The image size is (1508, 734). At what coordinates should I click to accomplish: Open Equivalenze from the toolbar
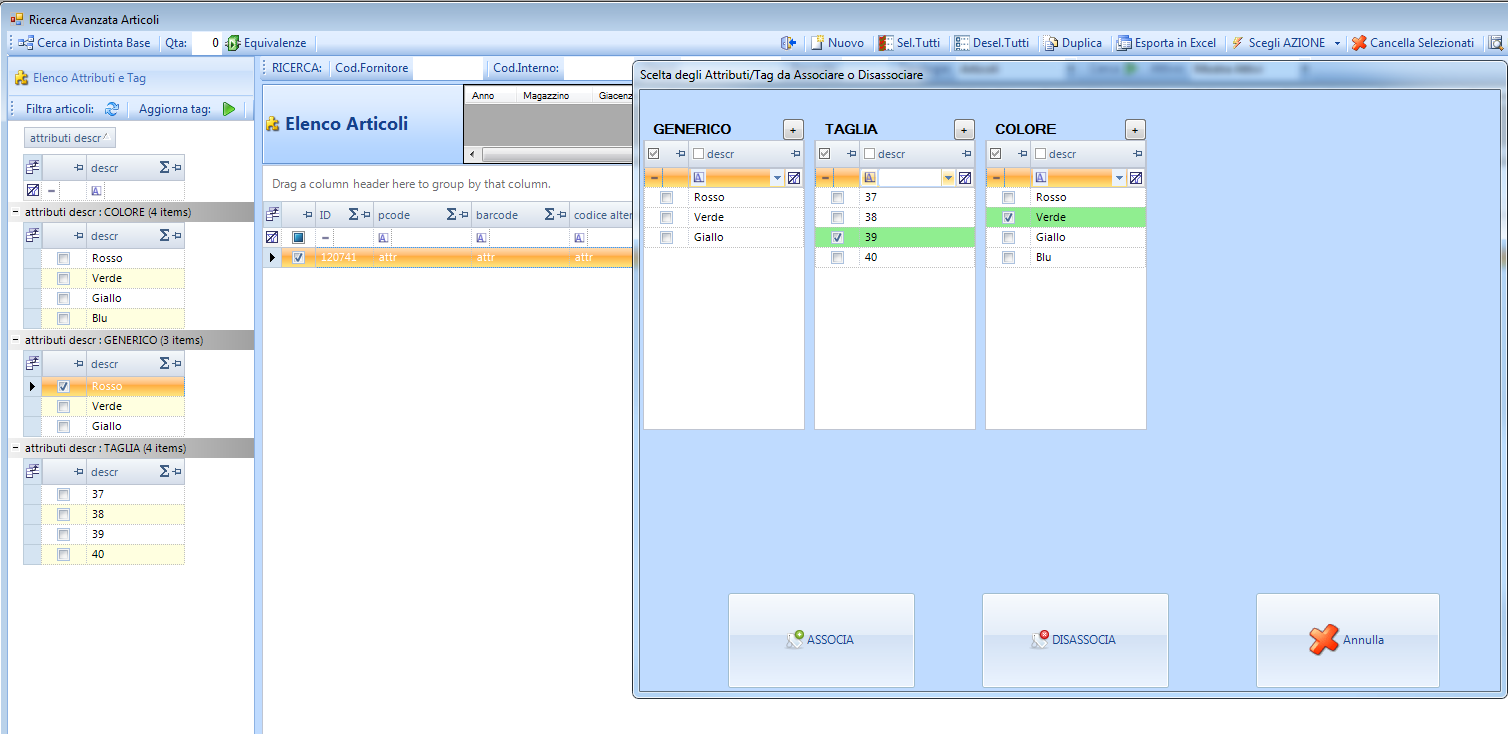point(266,43)
